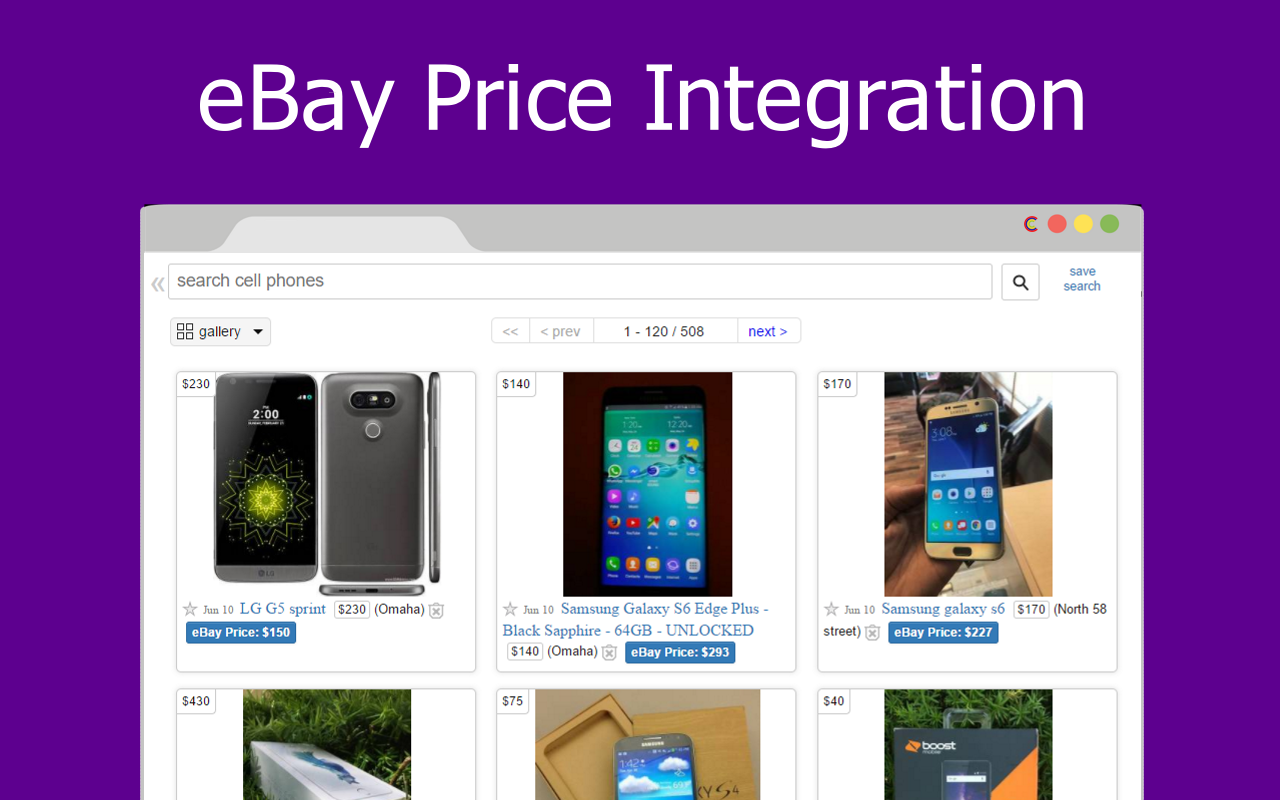Hide the Galaxy S6 Edge Plus posting
Screen dimensions: 1280x800
point(609,652)
